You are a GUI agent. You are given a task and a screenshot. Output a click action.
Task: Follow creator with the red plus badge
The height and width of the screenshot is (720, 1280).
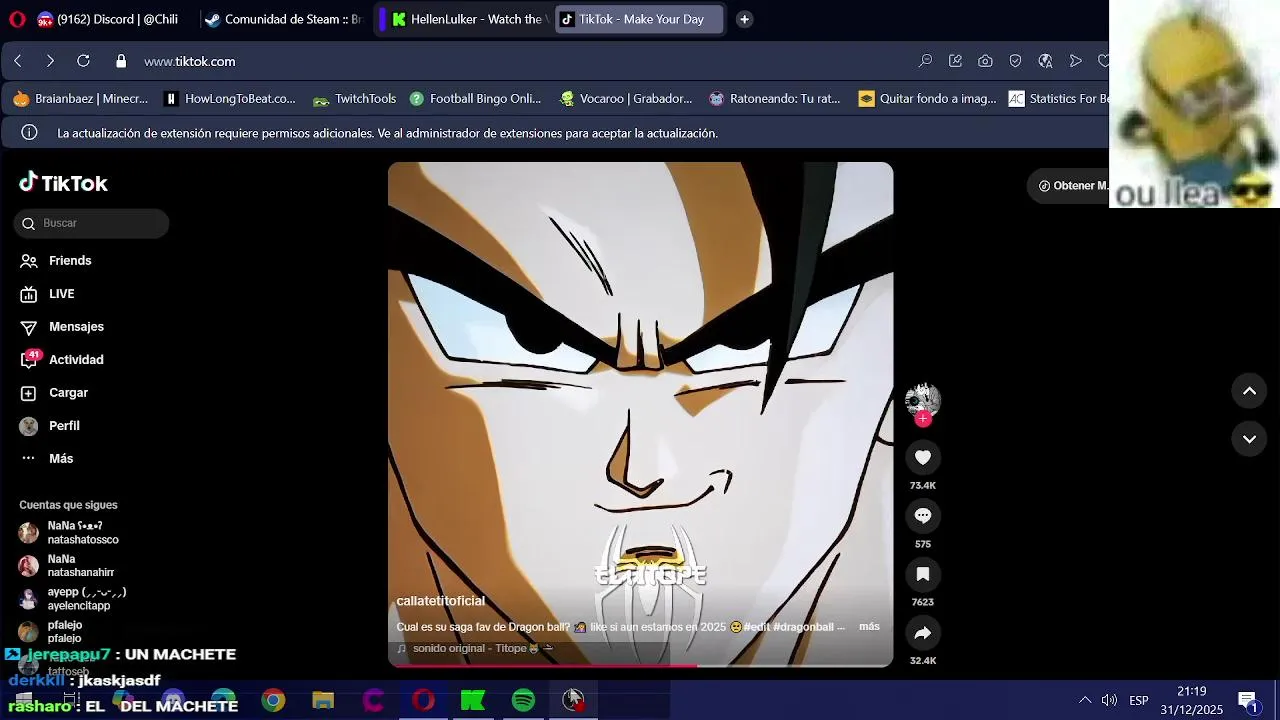coord(923,419)
